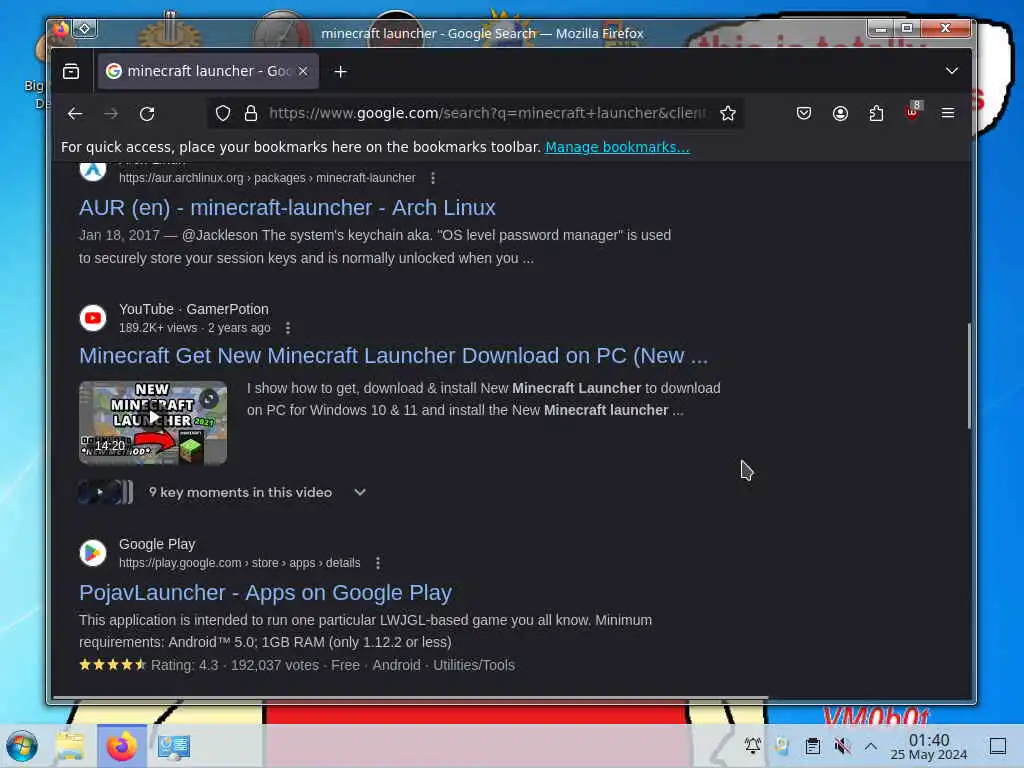Image resolution: width=1024 pixels, height=768 pixels.
Task: Open the clock showing 01:40
Action: 929,746
